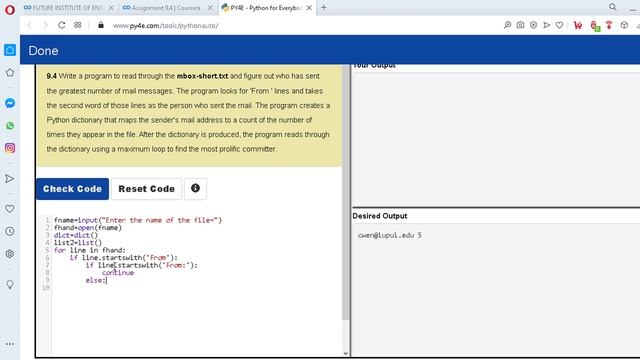
Task: Click the sidebar lightbulb icon
Action: click(x=10, y=284)
